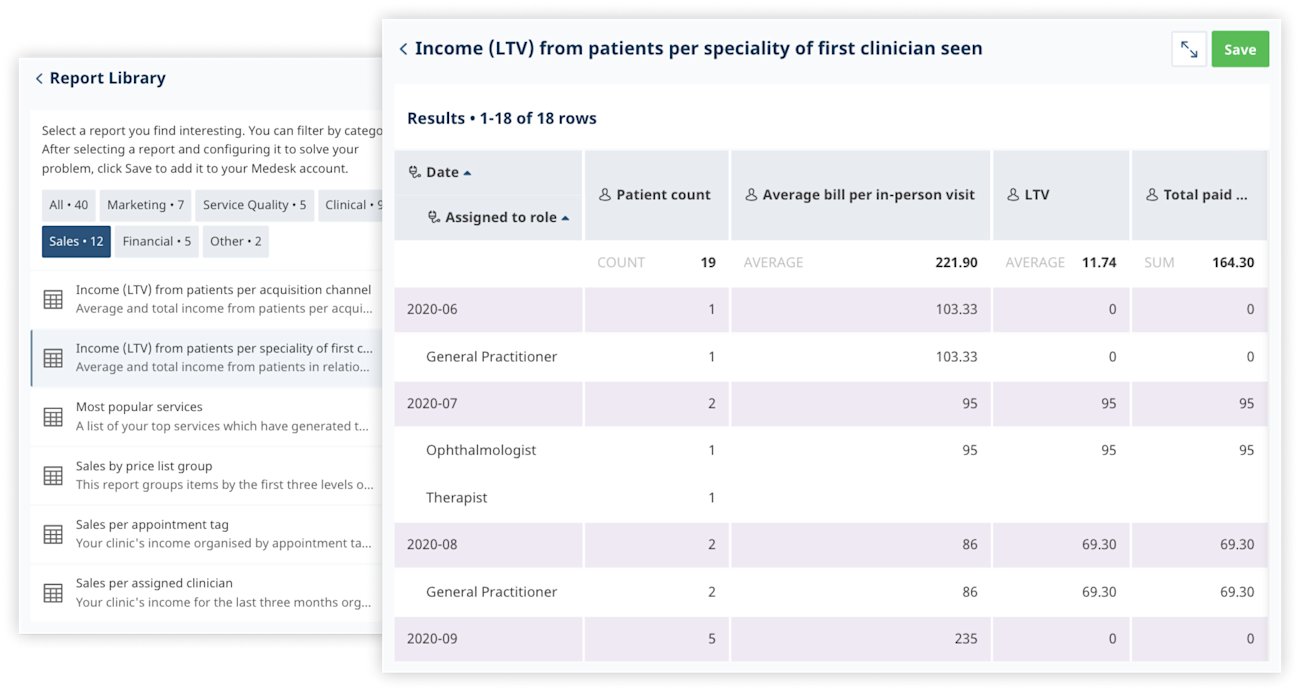
Task: Click table icon beside Sales by price list group
Action: pyautogui.click(x=53, y=476)
